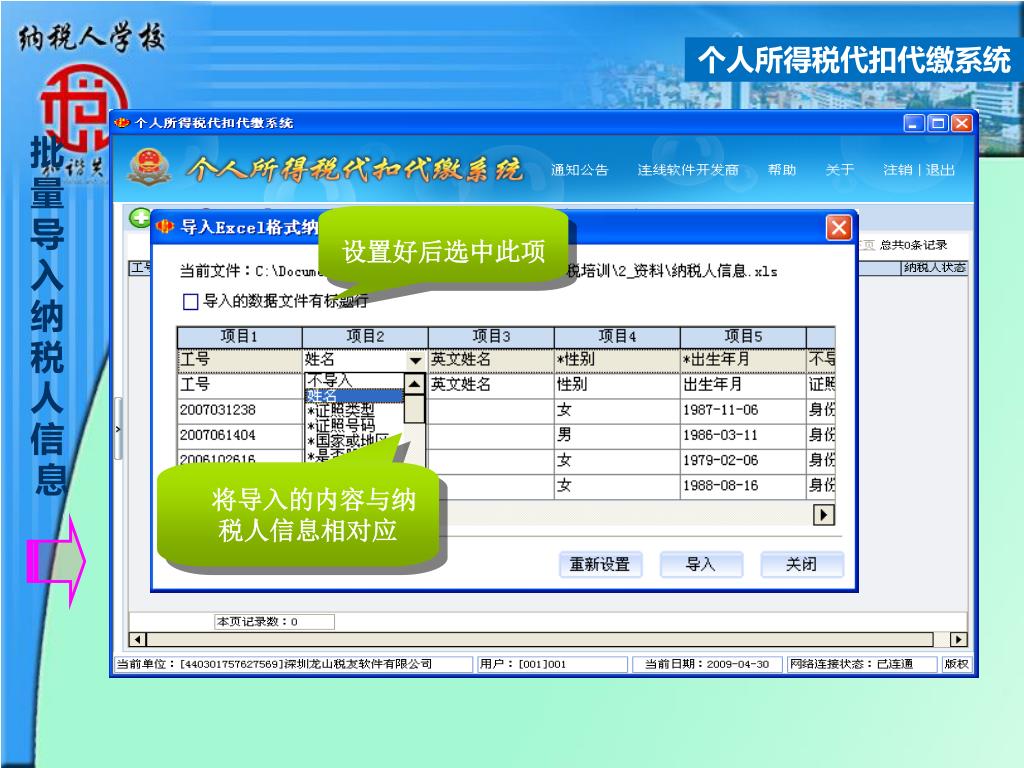Viewport: 1024px width, 768px height.
Task: Click the 纳税人状态 column header
Action: click(934, 267)
